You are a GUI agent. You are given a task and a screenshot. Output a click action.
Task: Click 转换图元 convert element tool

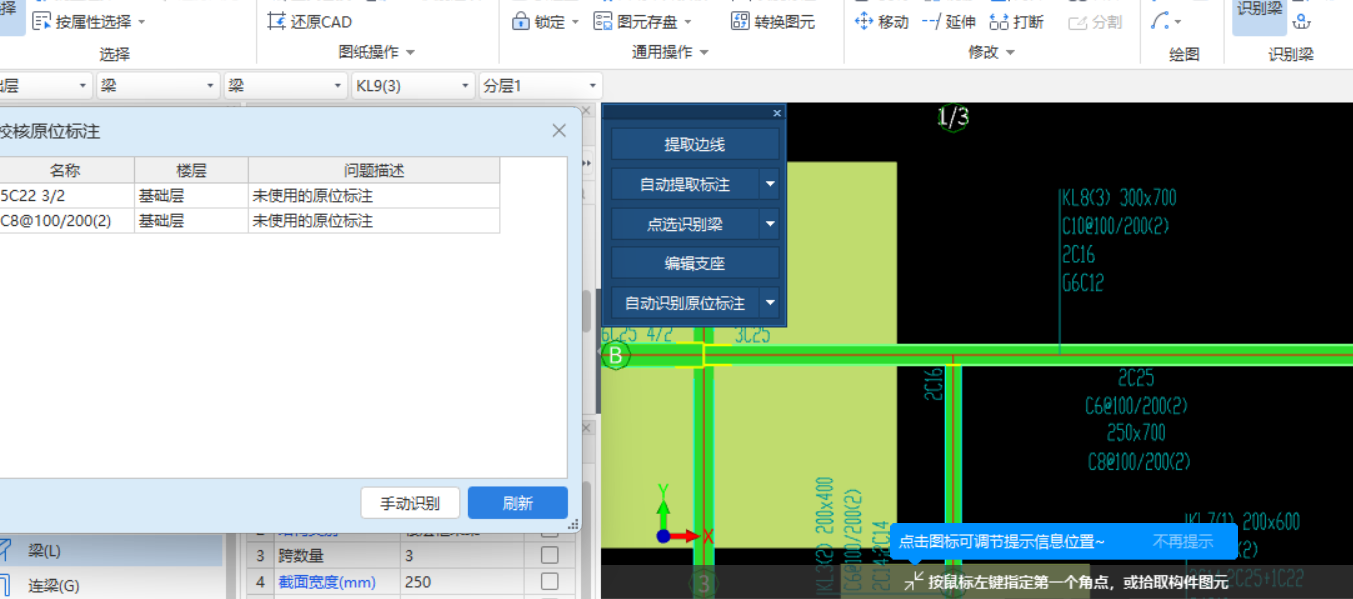(x=772, y=21)
